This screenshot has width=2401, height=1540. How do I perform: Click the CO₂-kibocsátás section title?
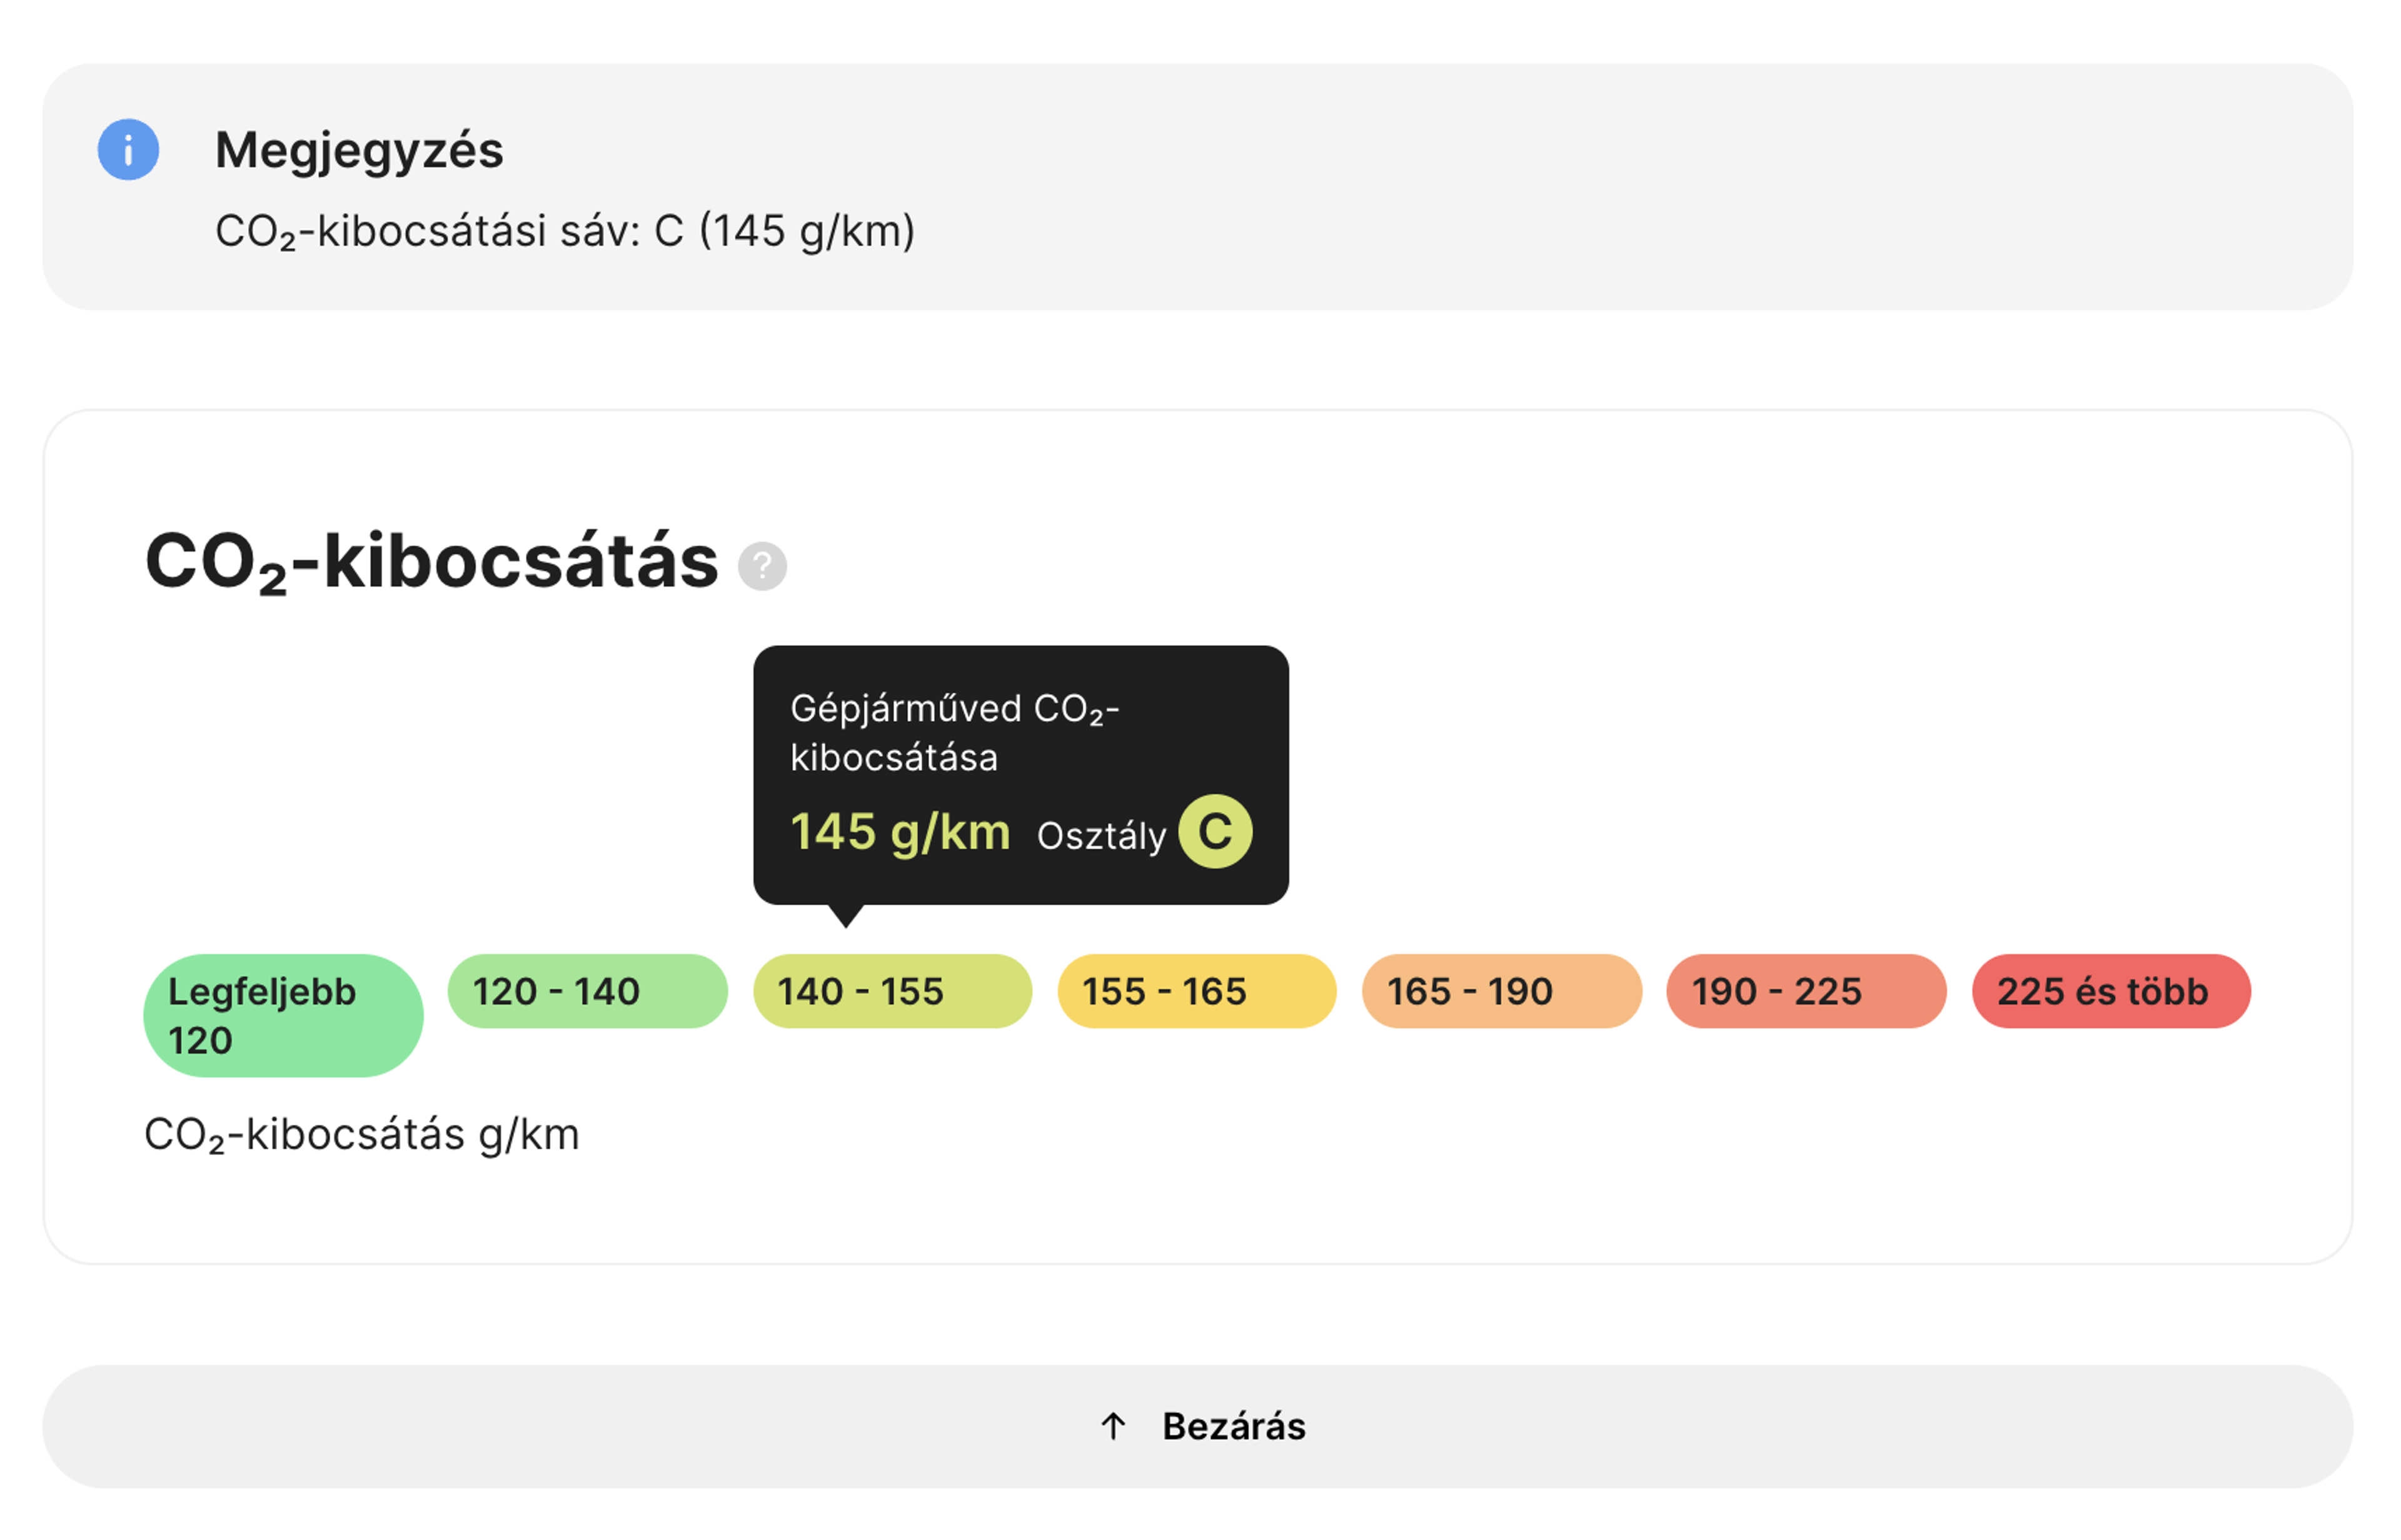(x=432, y=562)
